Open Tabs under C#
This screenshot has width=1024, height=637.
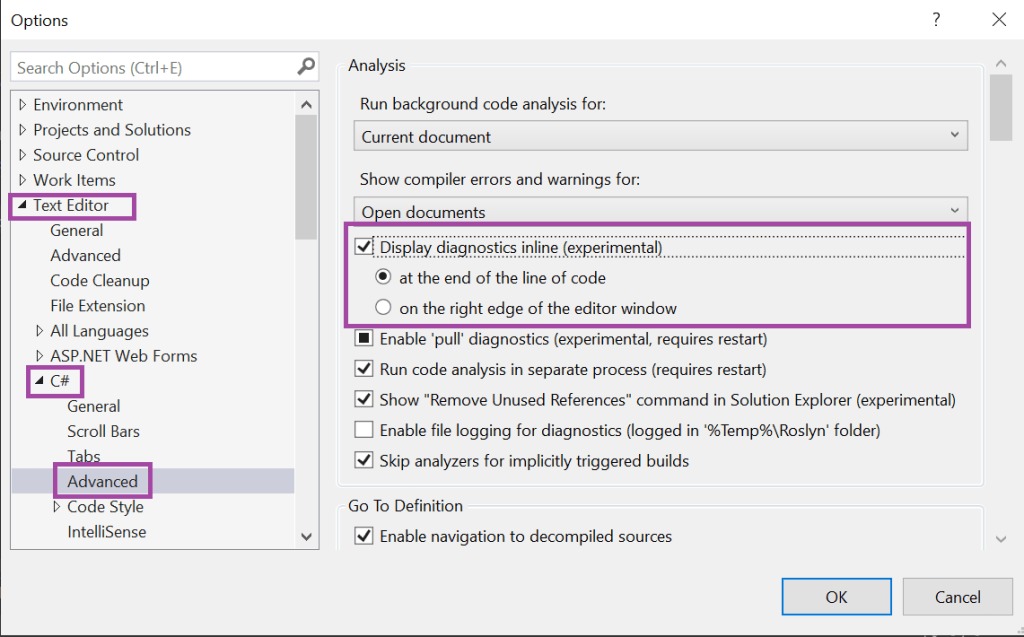(84, 456)
